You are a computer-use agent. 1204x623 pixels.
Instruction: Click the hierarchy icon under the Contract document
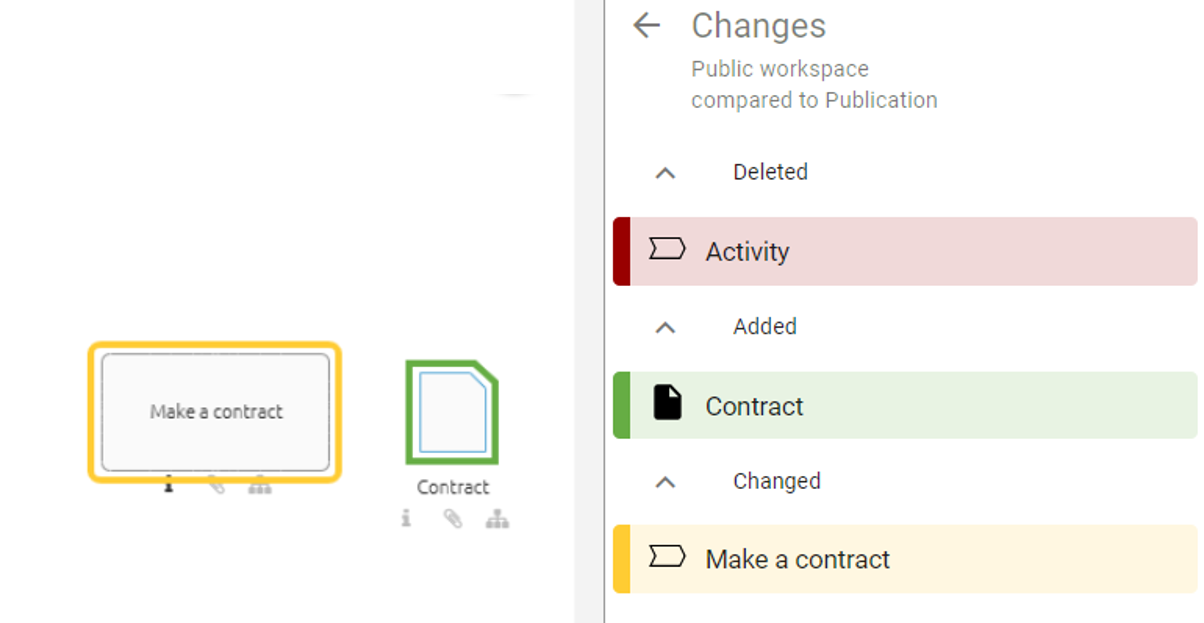tap(497, 518)
